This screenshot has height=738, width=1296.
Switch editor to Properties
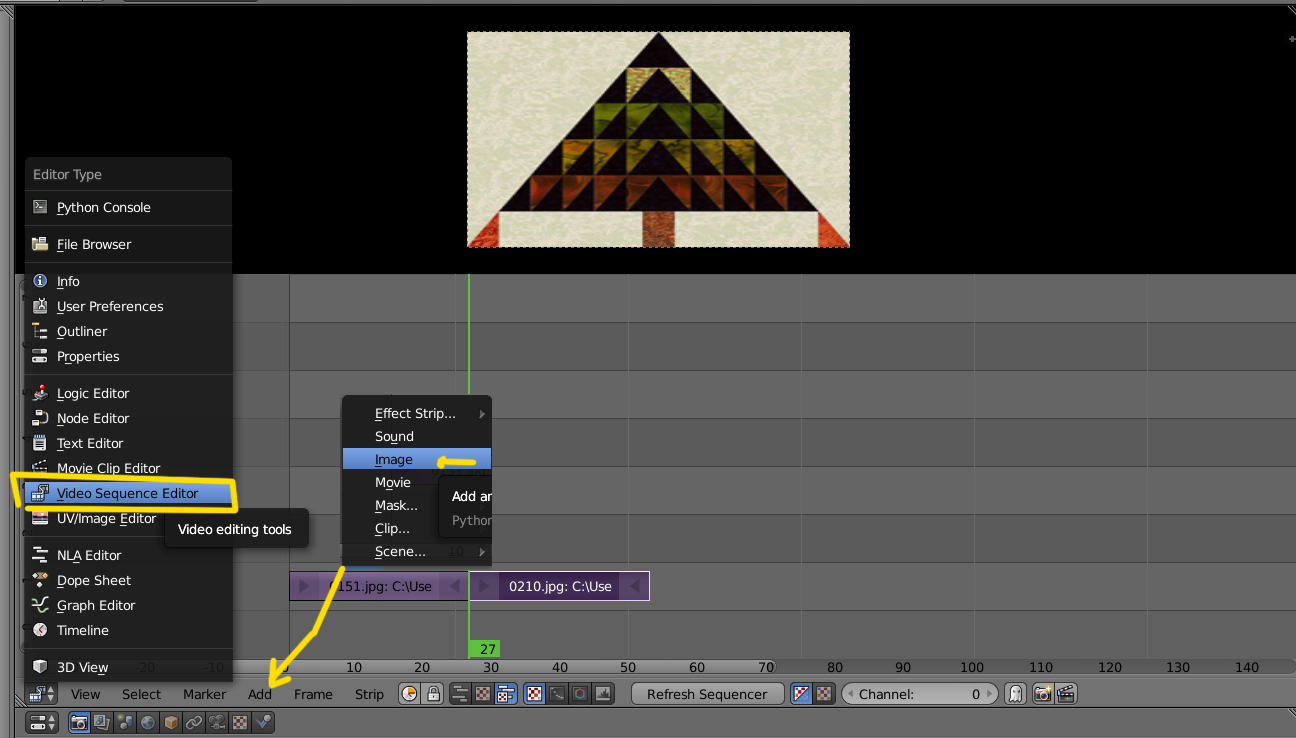point(128,356)
